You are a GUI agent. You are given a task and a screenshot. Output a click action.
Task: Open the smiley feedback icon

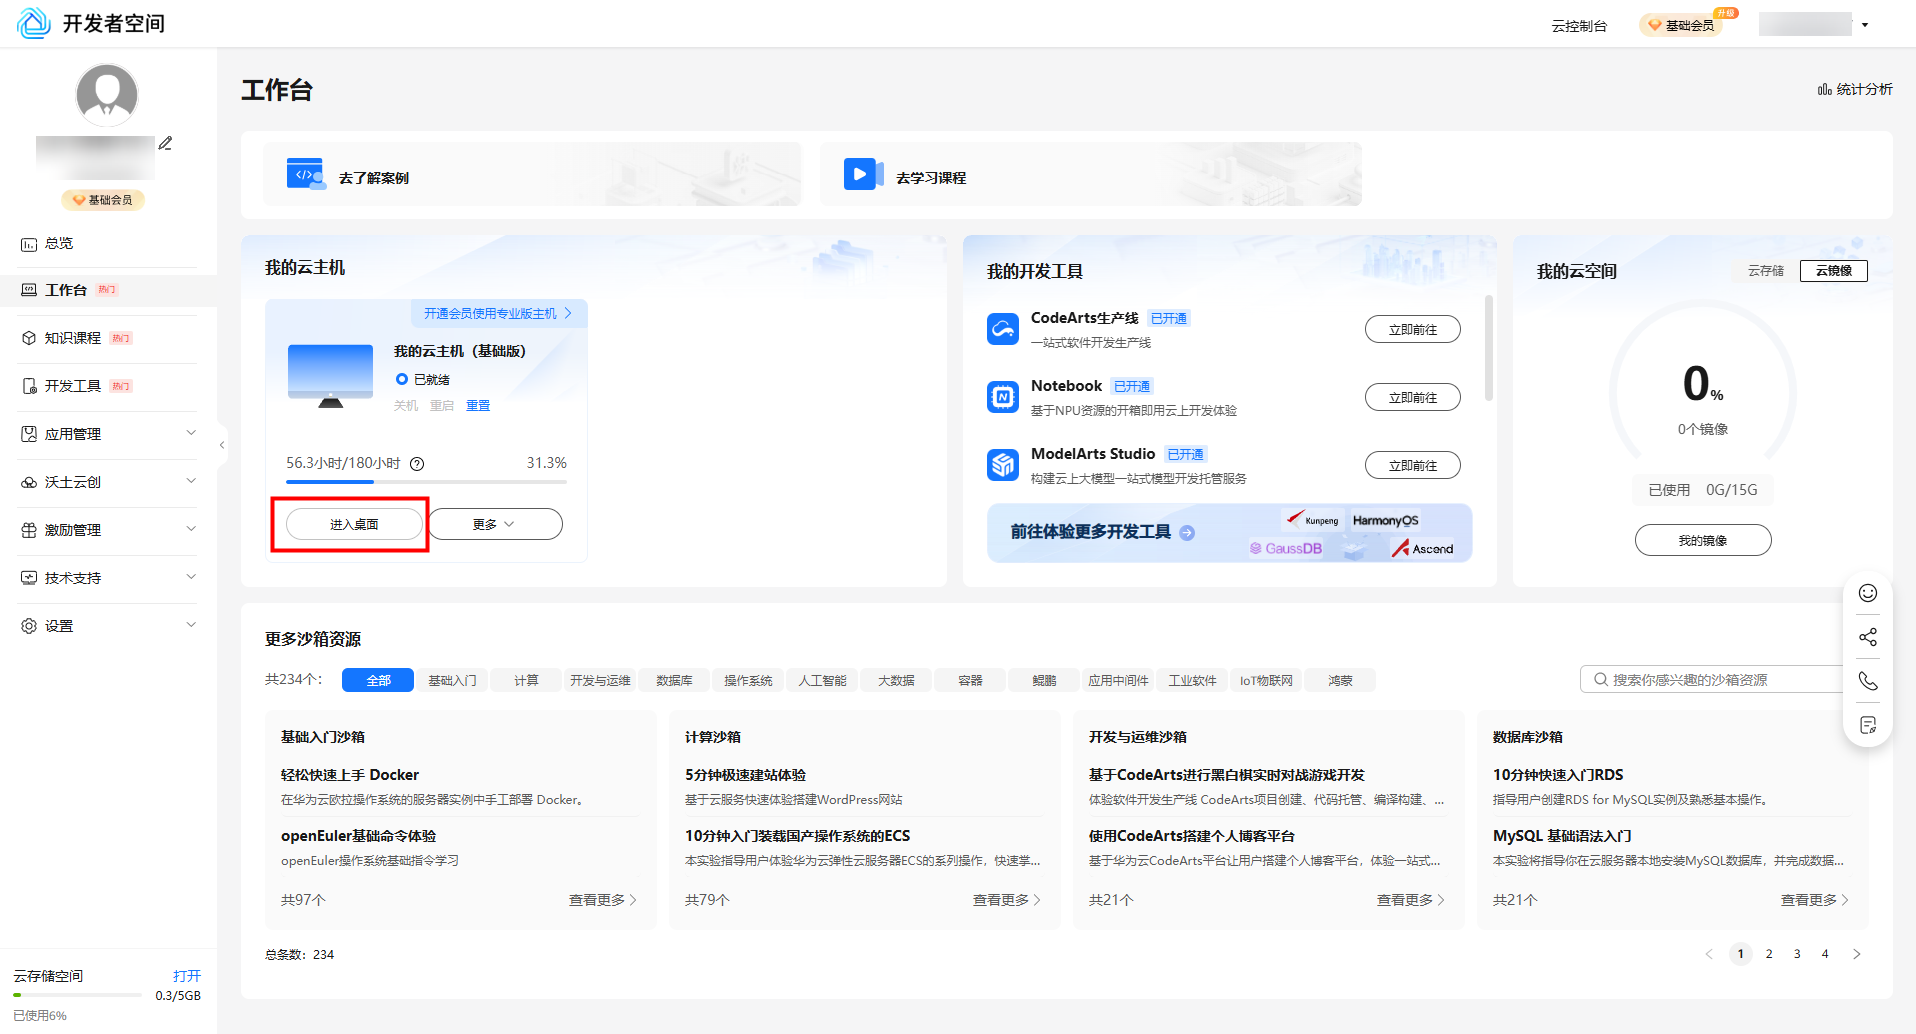pyautogui.click(x=1867, y=592)
